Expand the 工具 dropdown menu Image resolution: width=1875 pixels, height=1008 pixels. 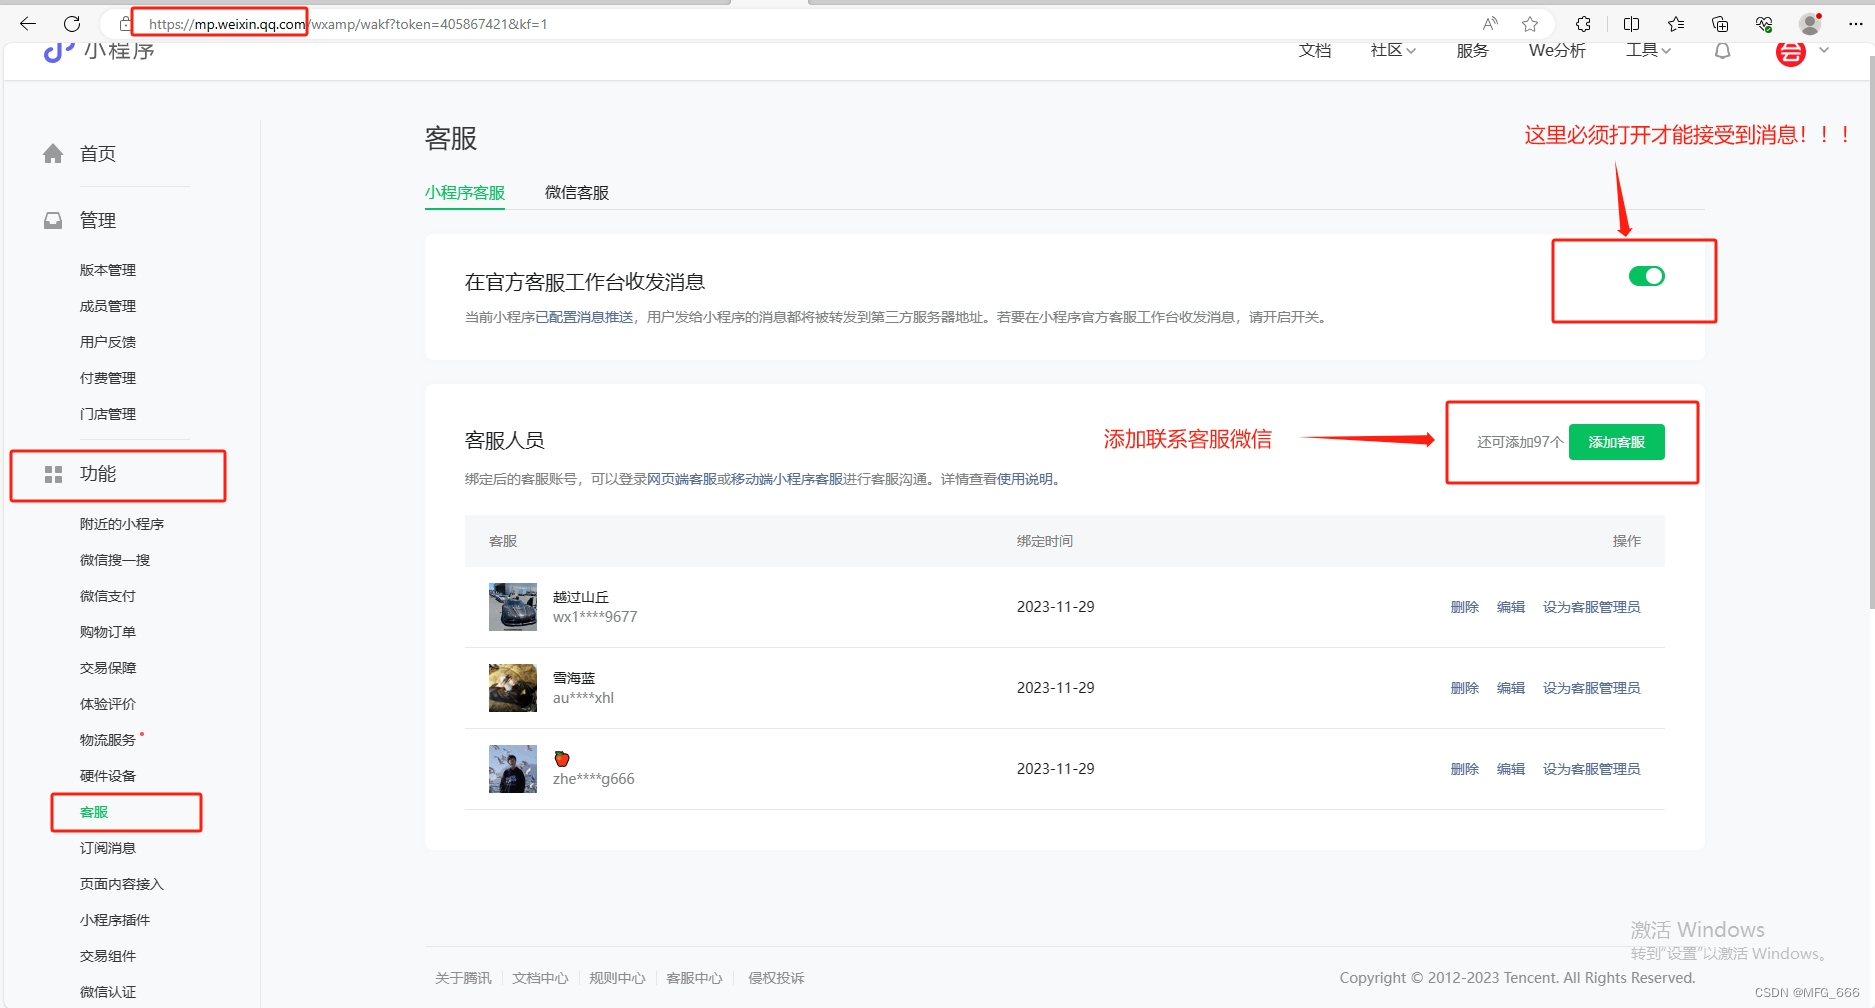click(1648, 50)
